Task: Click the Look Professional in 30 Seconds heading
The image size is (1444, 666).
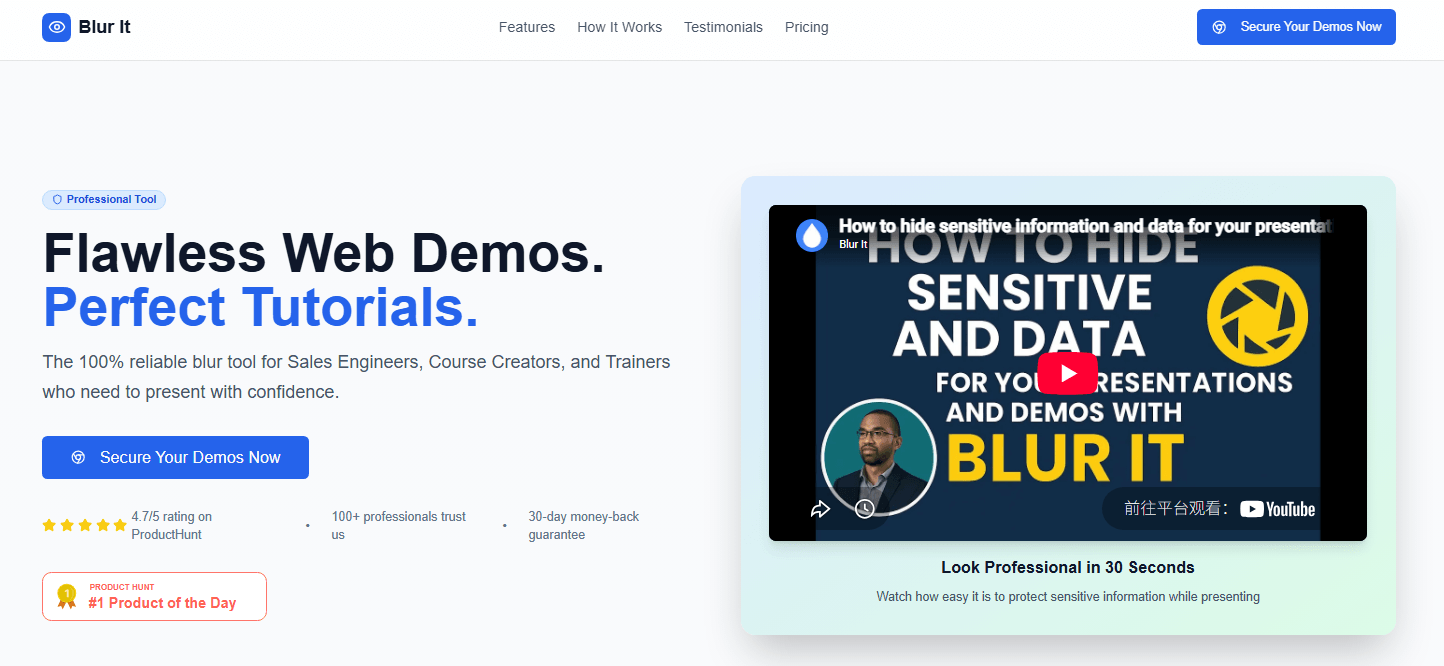Action: [1068, 567]
